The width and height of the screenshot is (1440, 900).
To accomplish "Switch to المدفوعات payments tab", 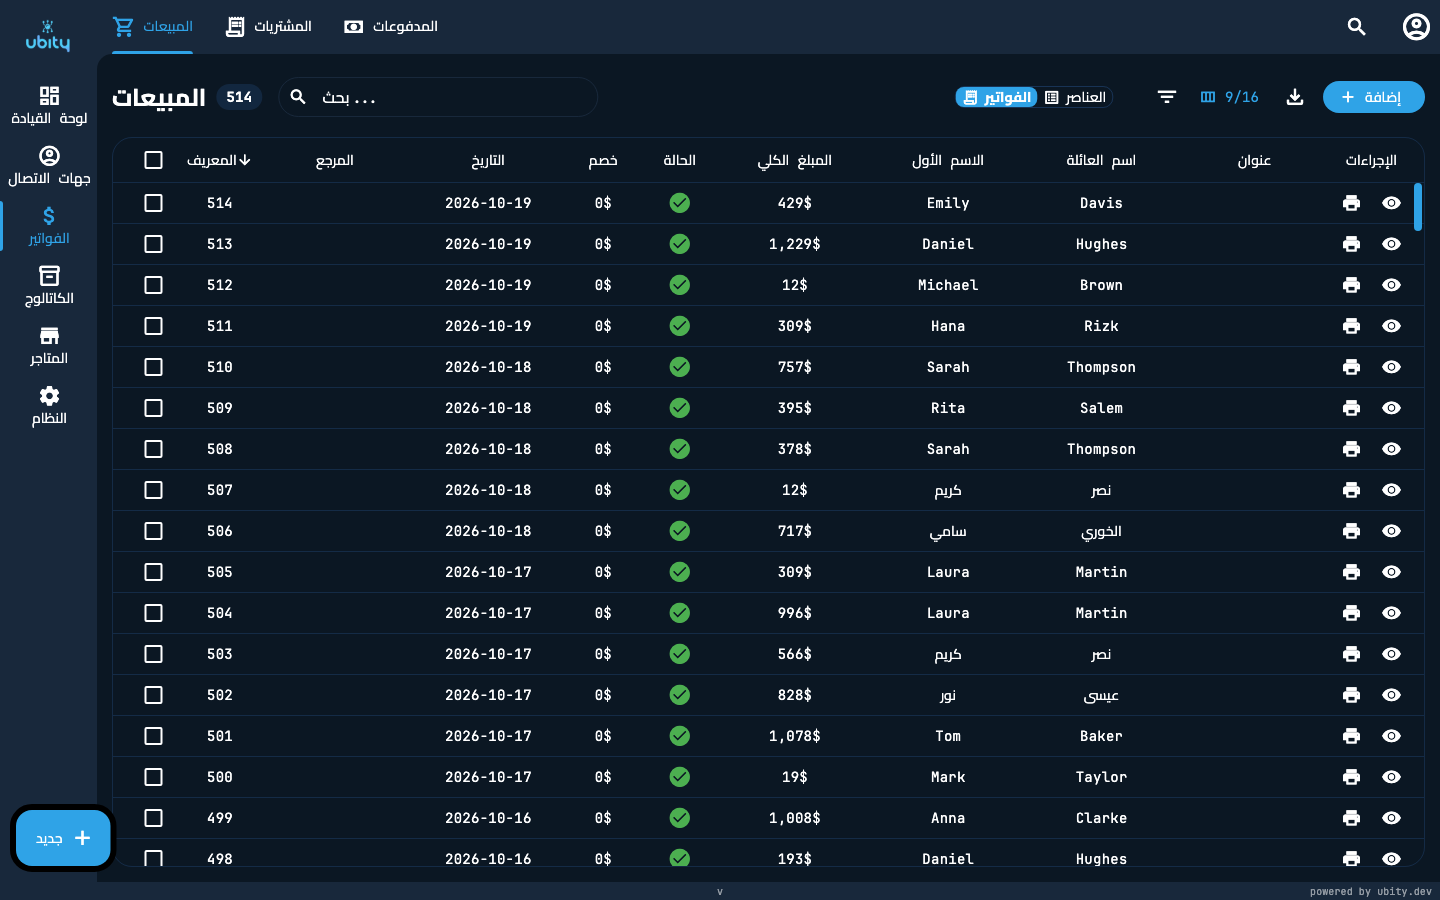I will tap(391, 27).
